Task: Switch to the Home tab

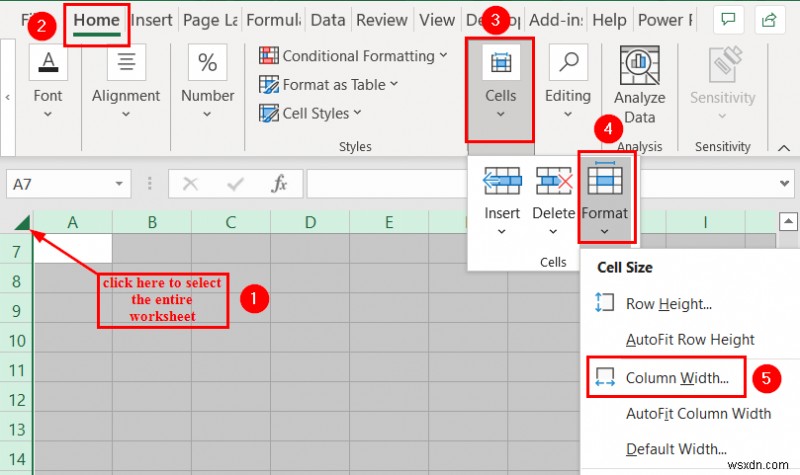Action: click(96, 20)
